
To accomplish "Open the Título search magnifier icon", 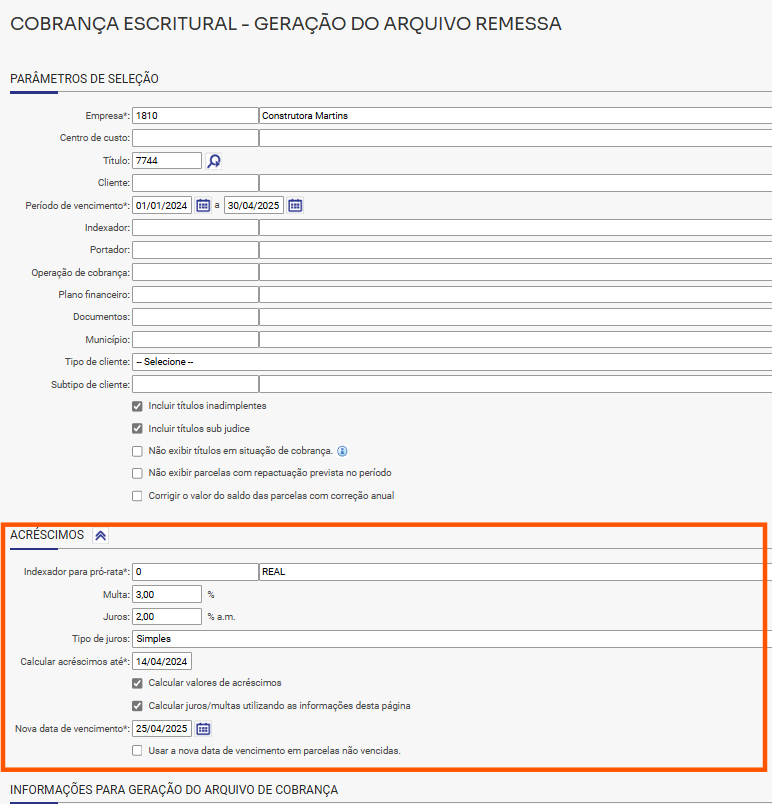I will (214, 161).
